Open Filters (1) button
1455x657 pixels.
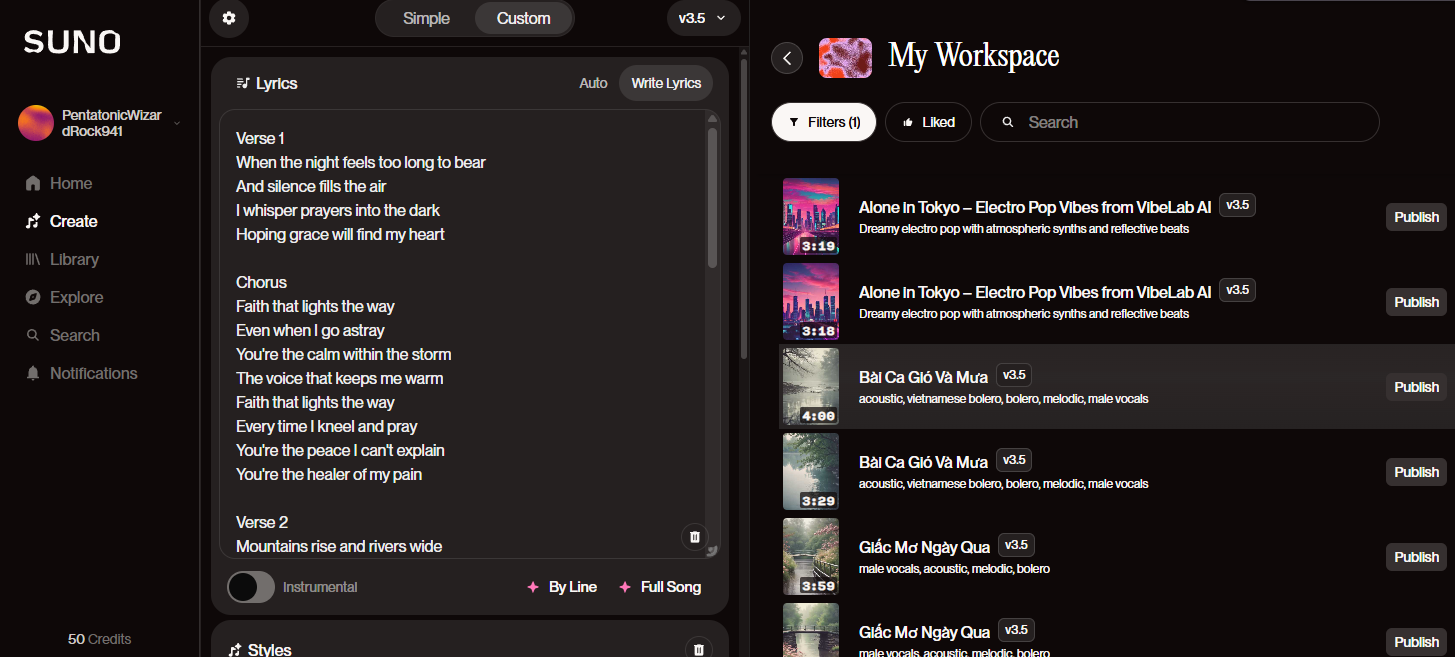coord(824,122)
